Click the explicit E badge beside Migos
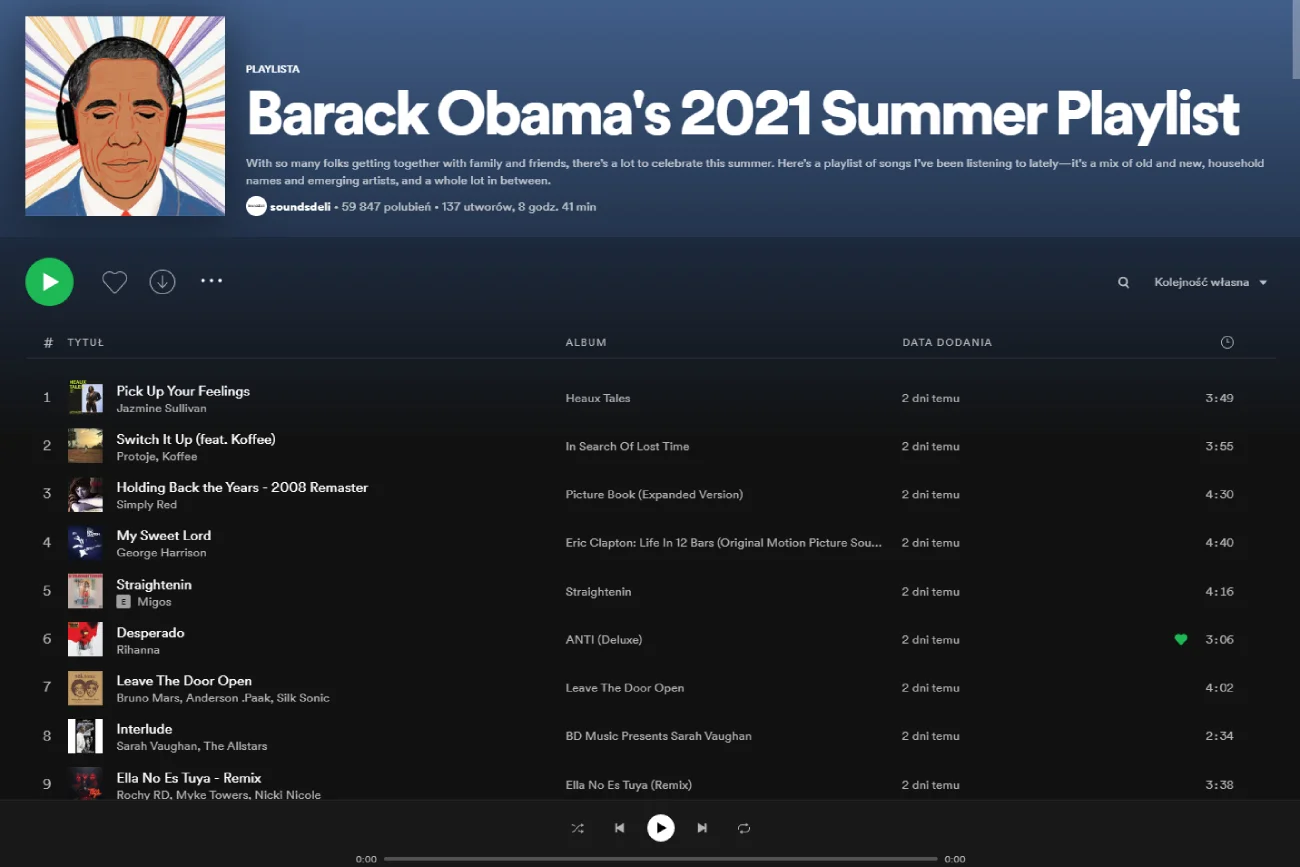The height and width of the screenshot is (867, 1300). coord(123,601)
